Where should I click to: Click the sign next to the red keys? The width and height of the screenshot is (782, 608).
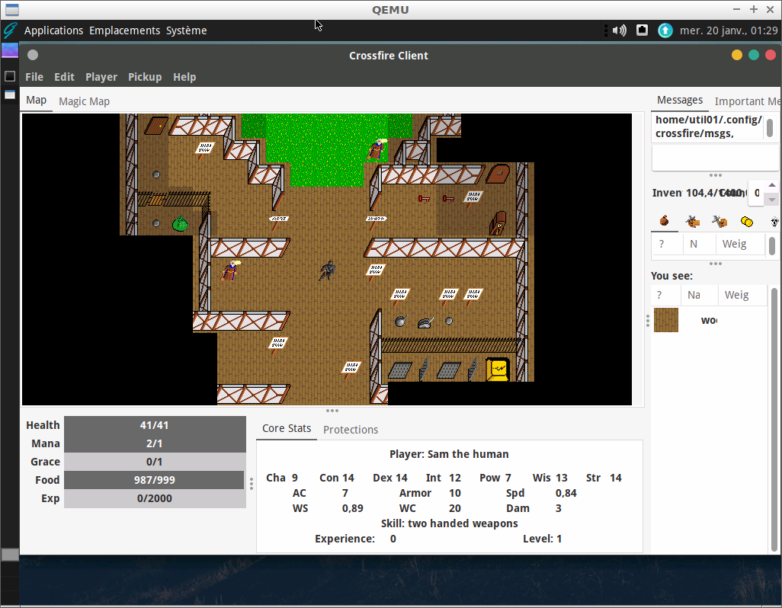coord(472,199)
